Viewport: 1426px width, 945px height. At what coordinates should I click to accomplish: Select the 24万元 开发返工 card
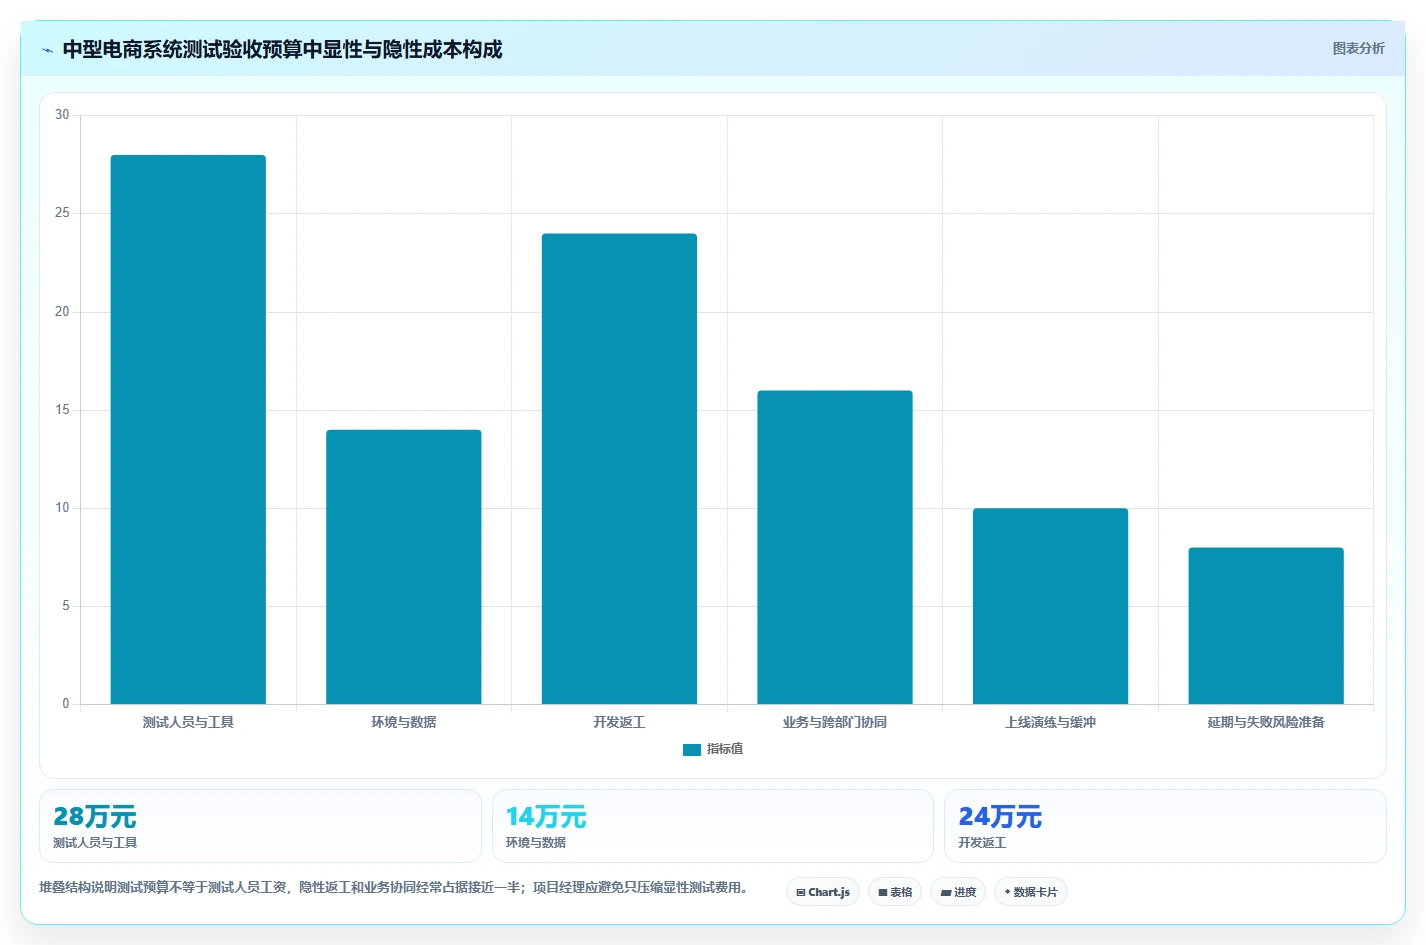[1165, 826]
